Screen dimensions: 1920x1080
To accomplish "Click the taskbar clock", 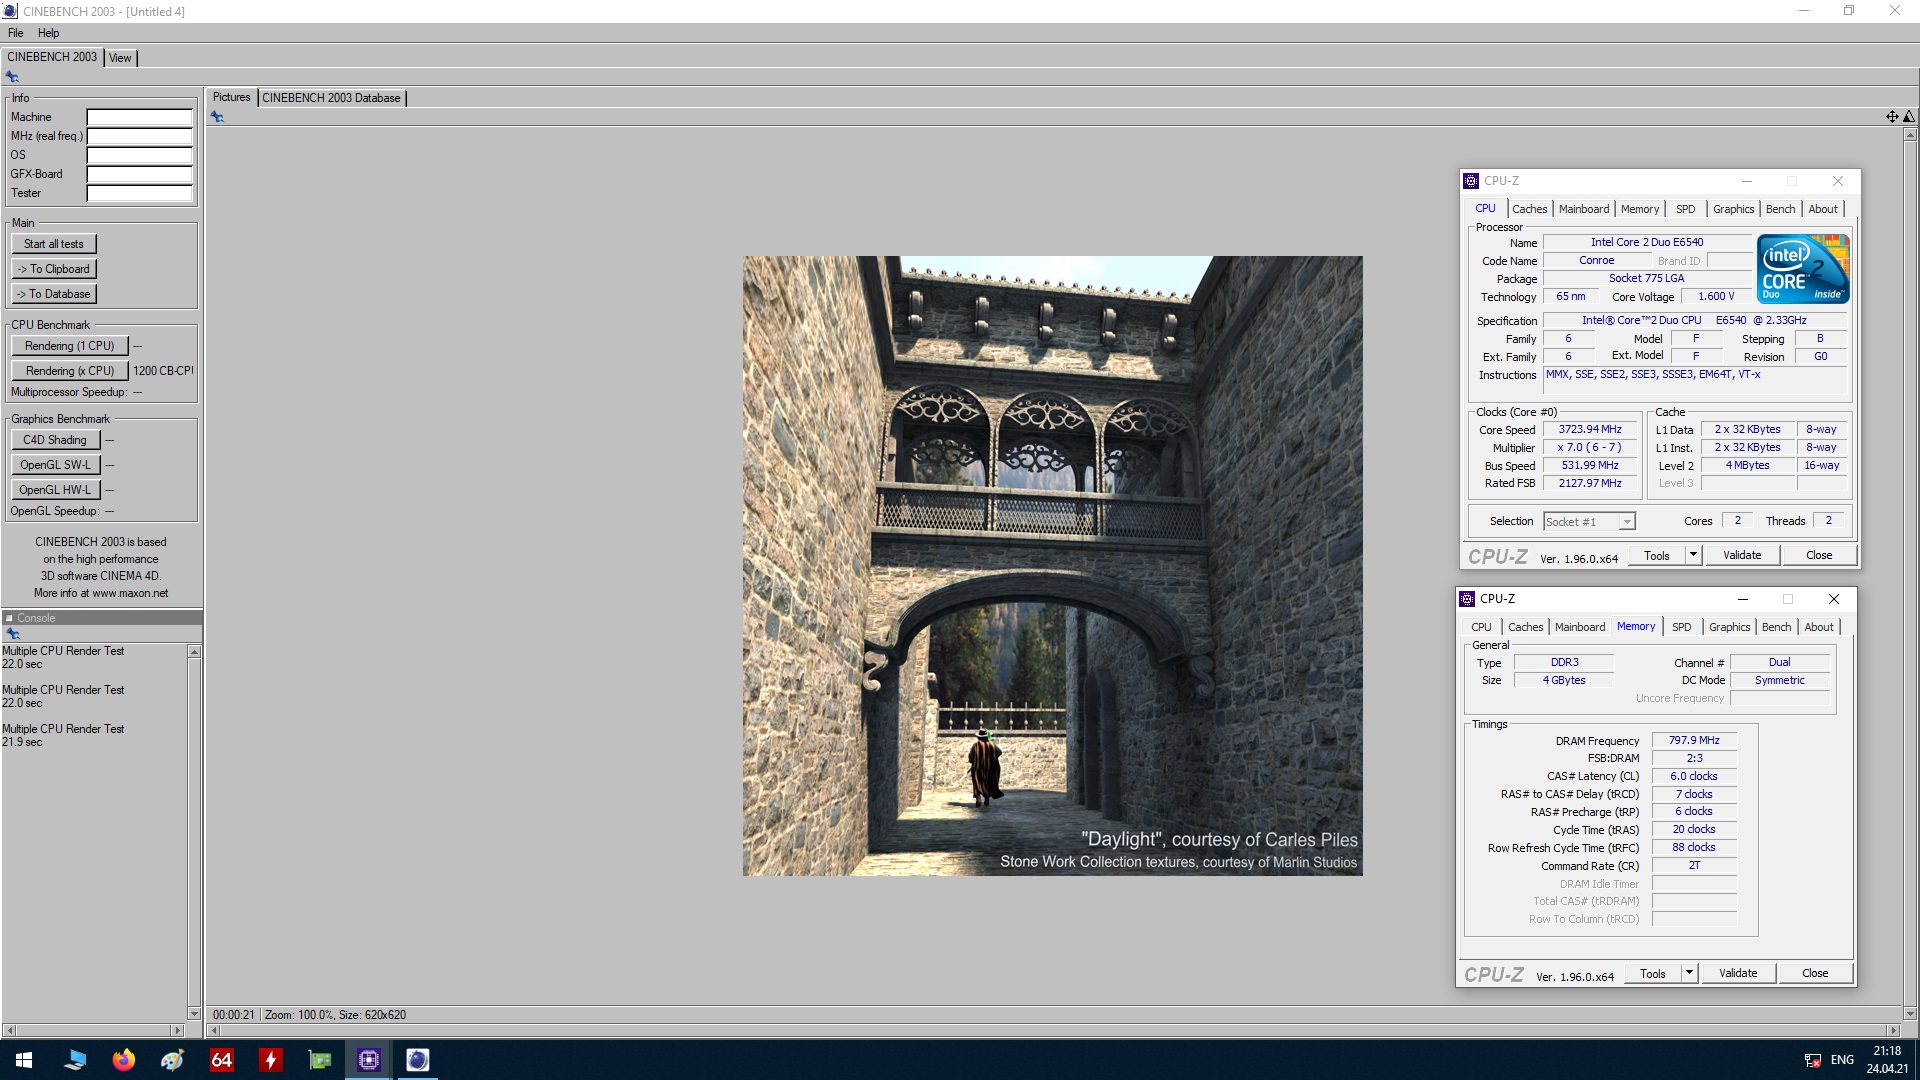I will [x=1887, y=1060].
